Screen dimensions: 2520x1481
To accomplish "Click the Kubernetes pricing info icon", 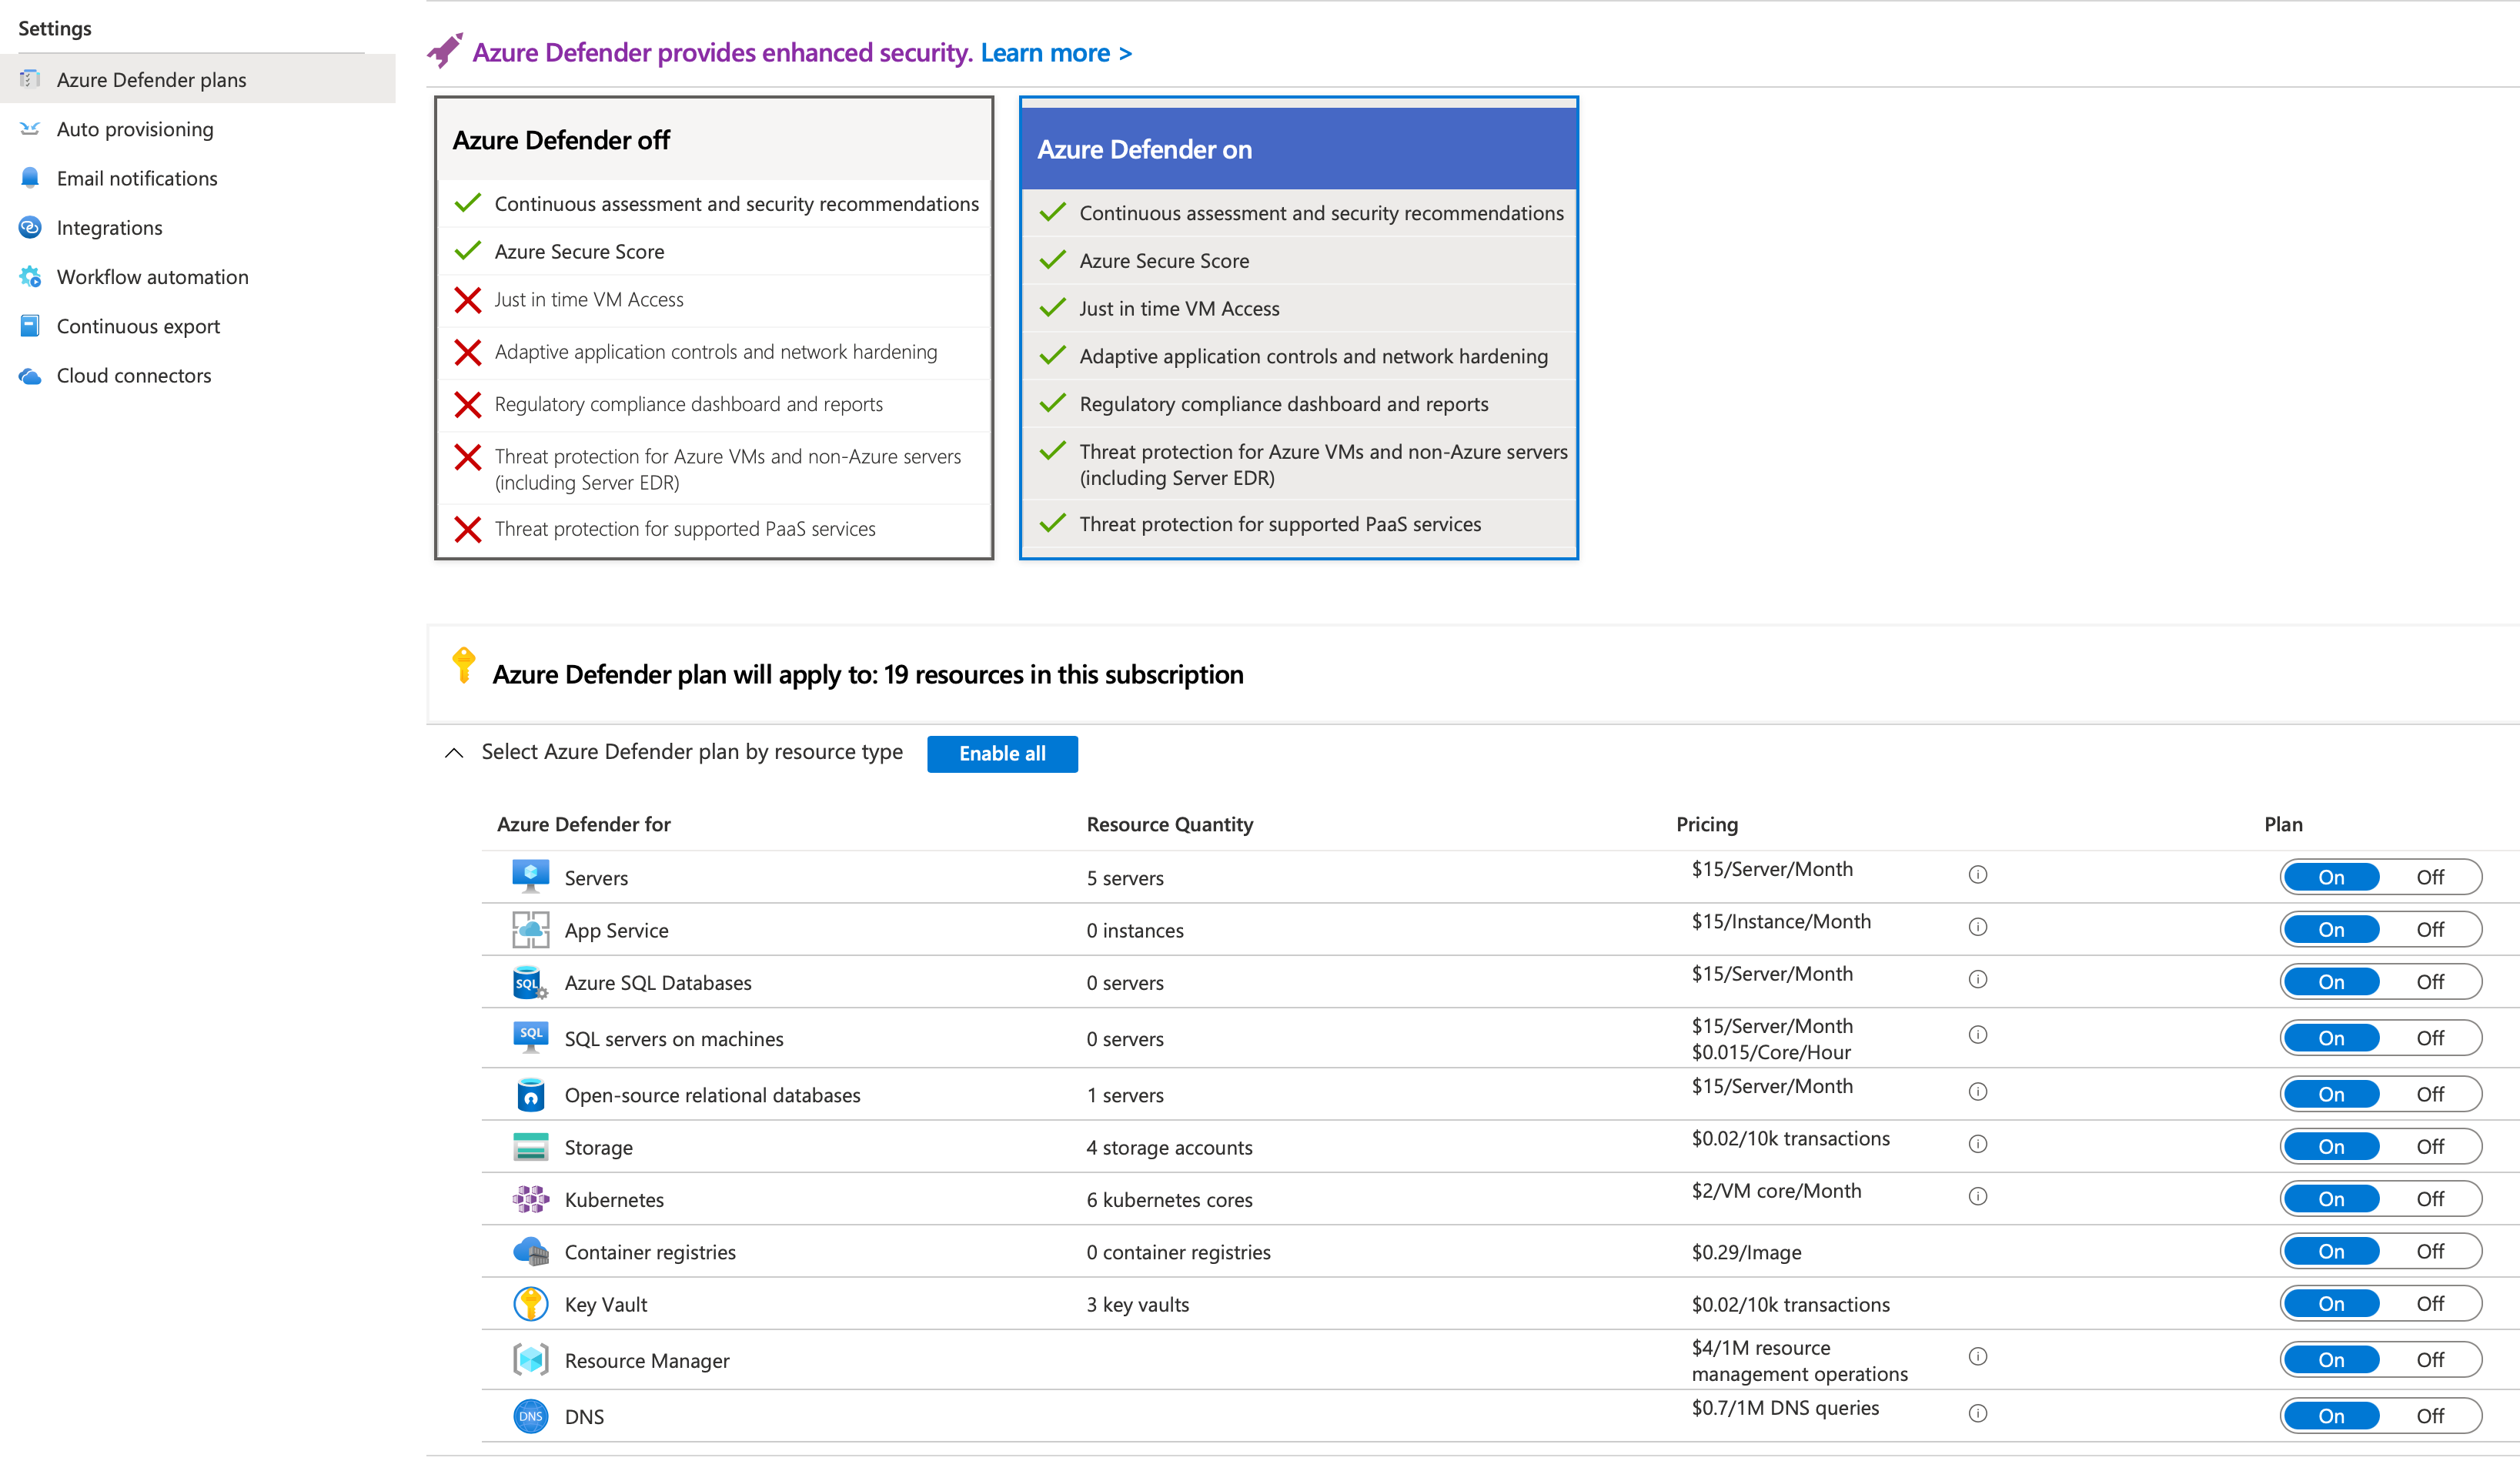I will pyautogui.click(x=1977, y=1196).
